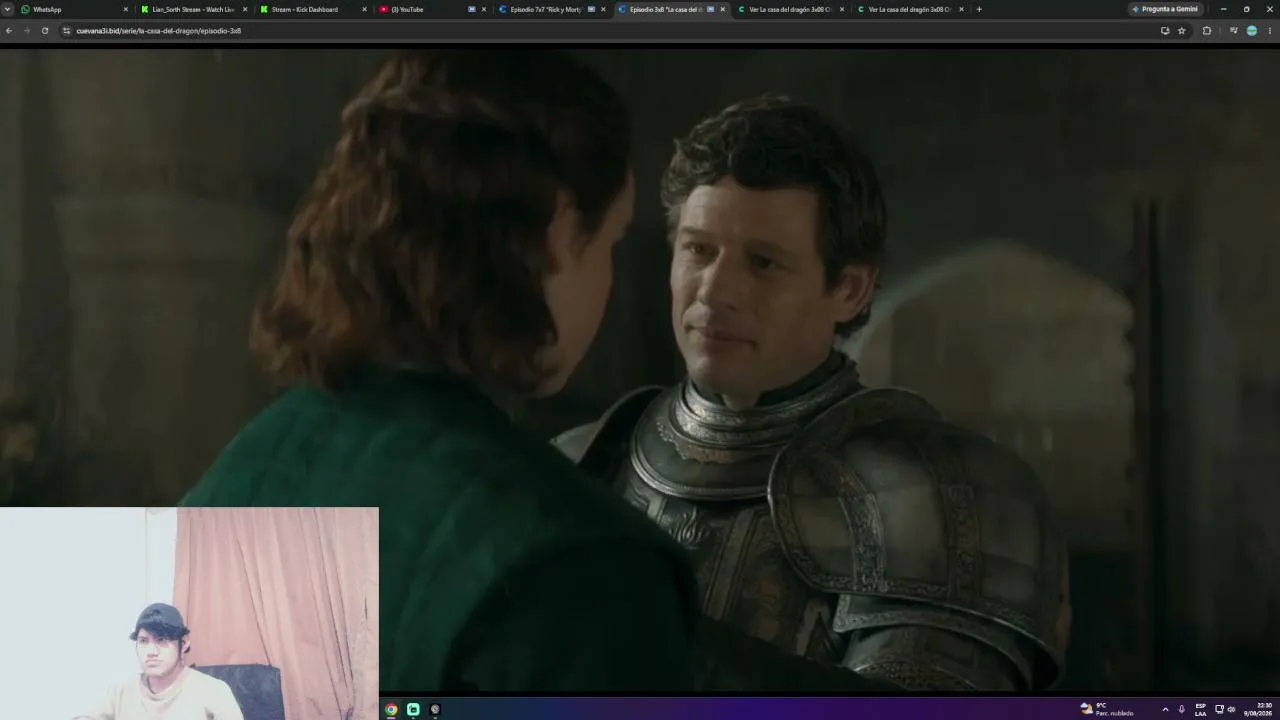
Task: Open the weather widget showing 9°C
Action: point(1107,709)
